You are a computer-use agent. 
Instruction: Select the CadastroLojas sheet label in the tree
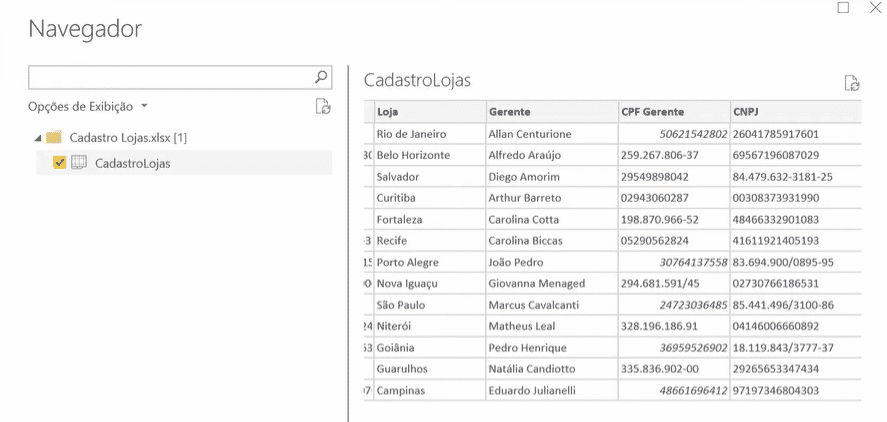coord(132,164)
